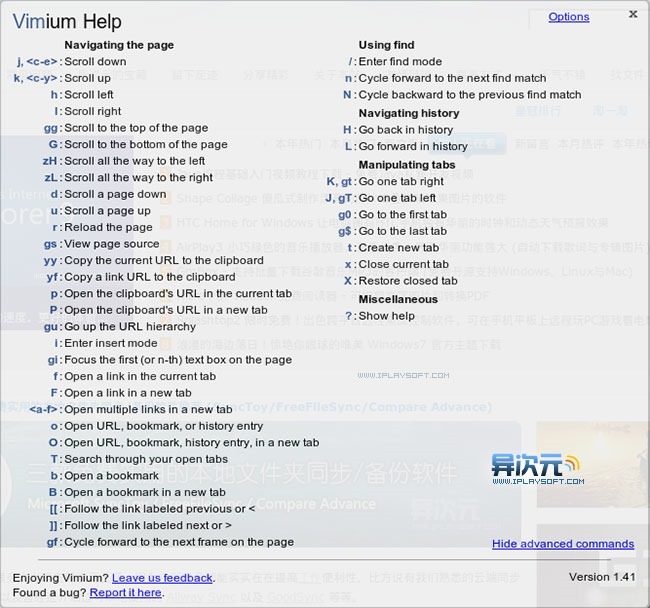Click 'Copy the current URL to the clipboard'

164,261
